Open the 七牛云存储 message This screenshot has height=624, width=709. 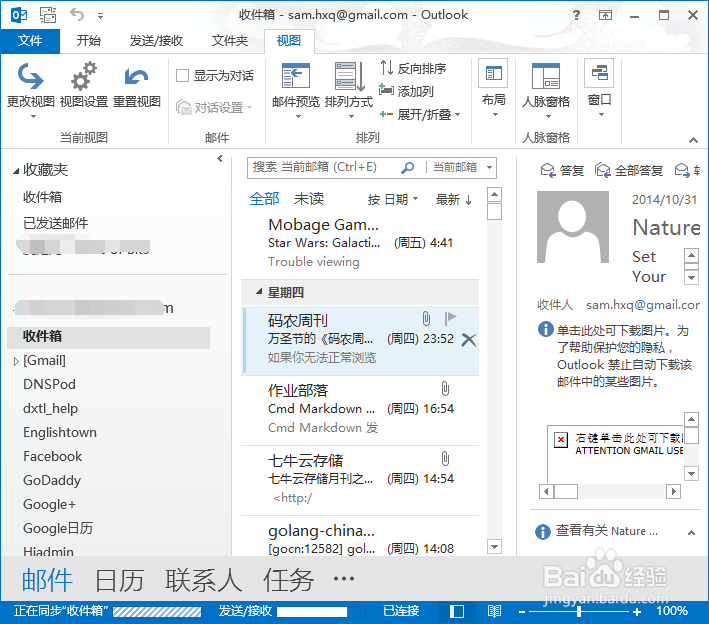pyautogui.click(x=360, y=480)
